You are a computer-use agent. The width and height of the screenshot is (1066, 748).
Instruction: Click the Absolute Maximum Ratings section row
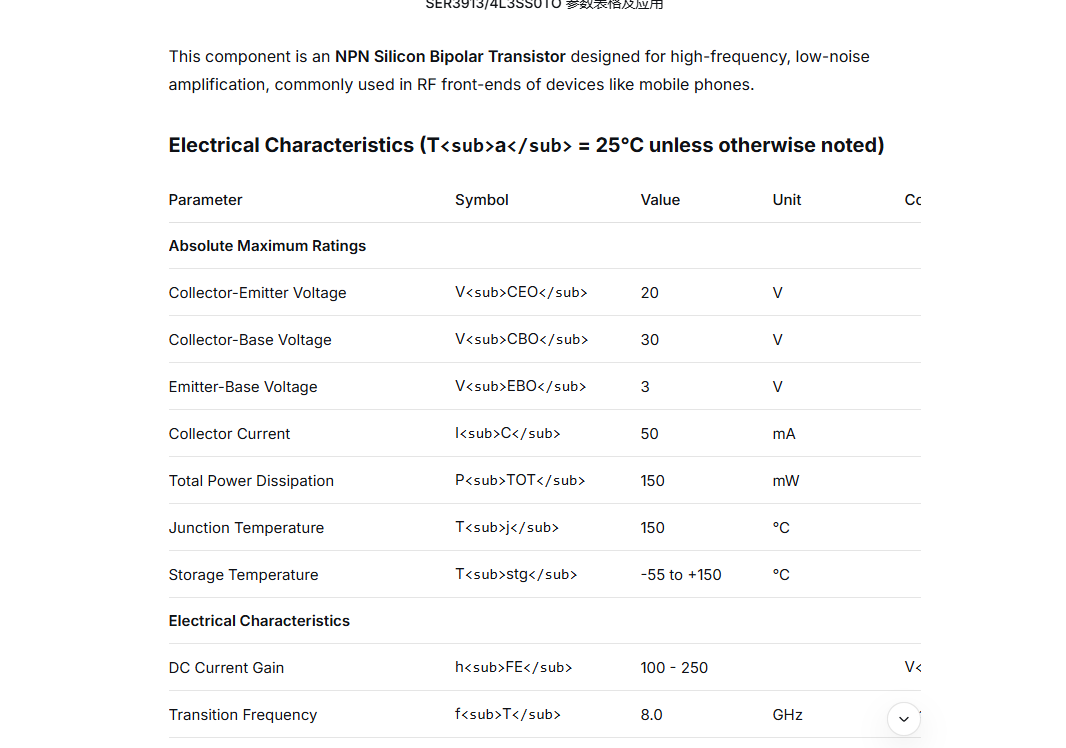pos(267,246)
